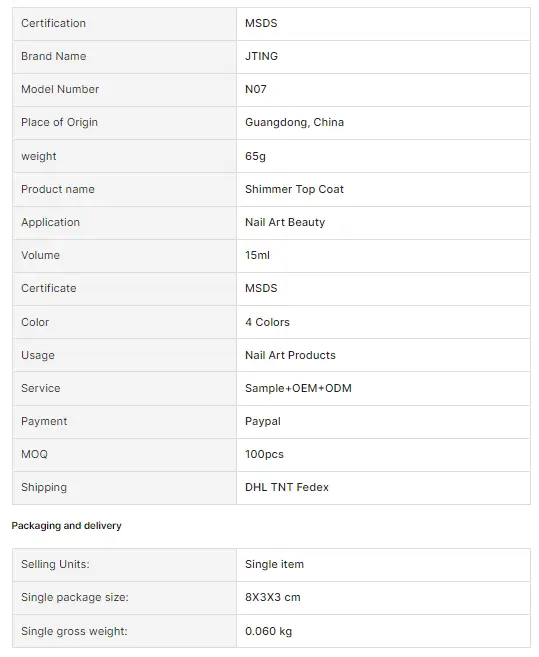The width and height of the screenshot is (539, 657).
Task: Select Shimmer Top Coat product name
Action: (294, 189)
